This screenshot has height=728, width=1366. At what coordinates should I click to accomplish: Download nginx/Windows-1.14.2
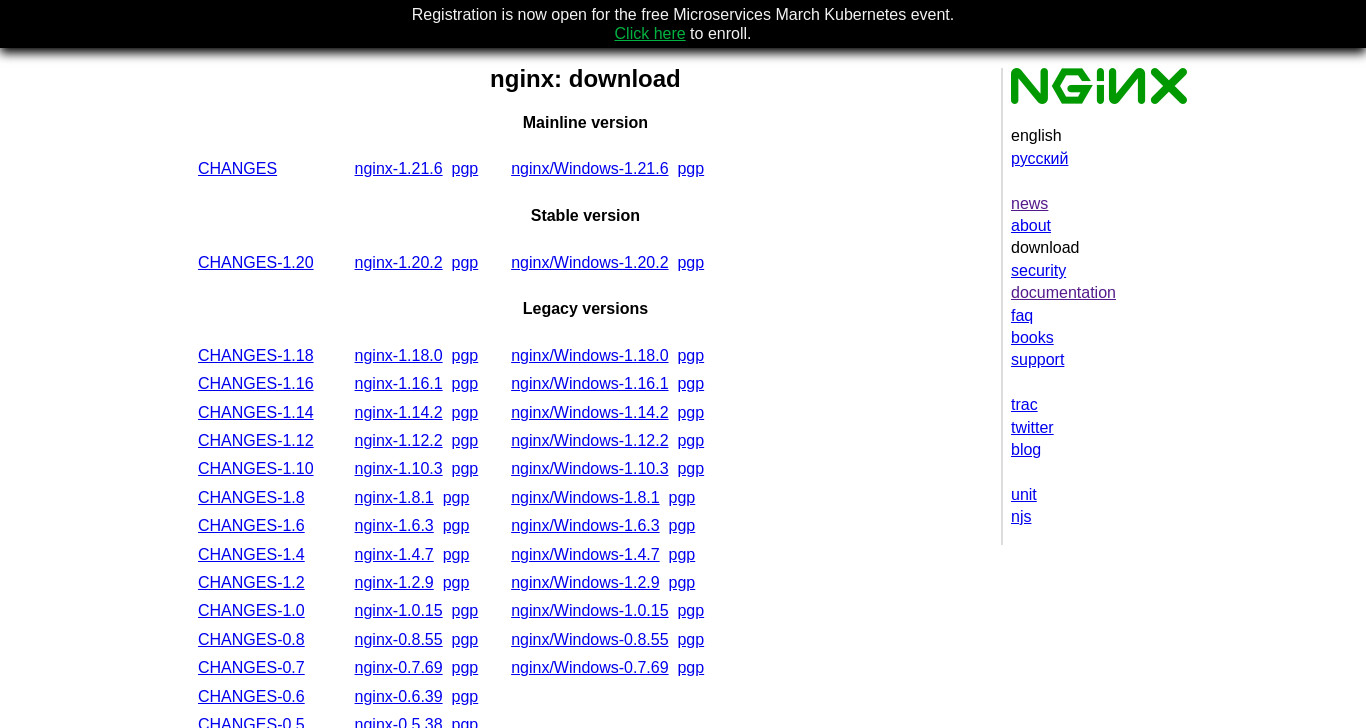tap(590, 413)
